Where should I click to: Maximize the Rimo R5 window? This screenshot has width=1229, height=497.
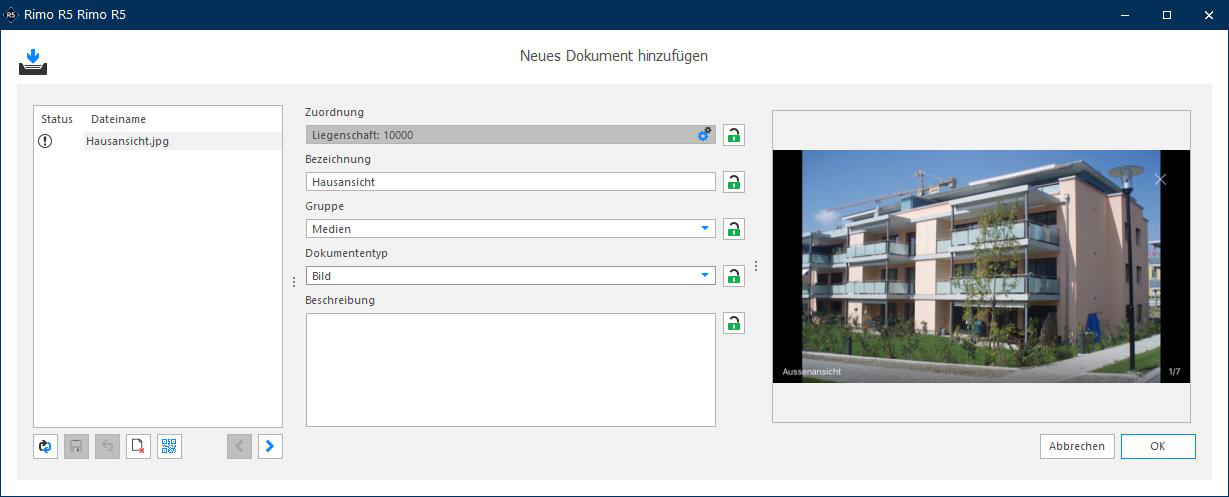1166,15
